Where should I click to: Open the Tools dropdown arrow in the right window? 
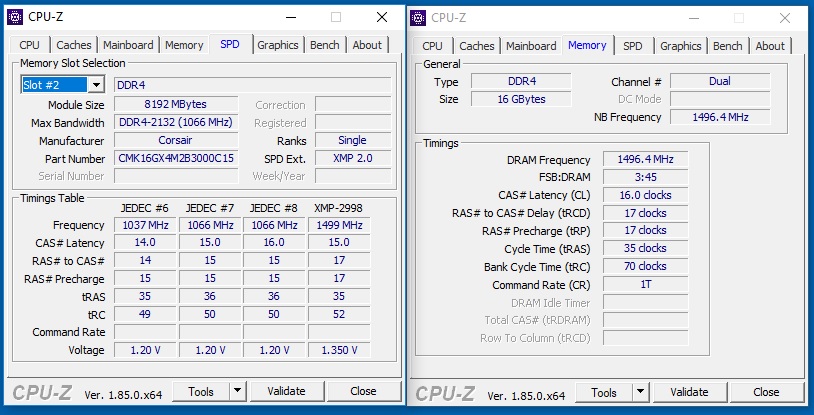(x=641, y=392)
